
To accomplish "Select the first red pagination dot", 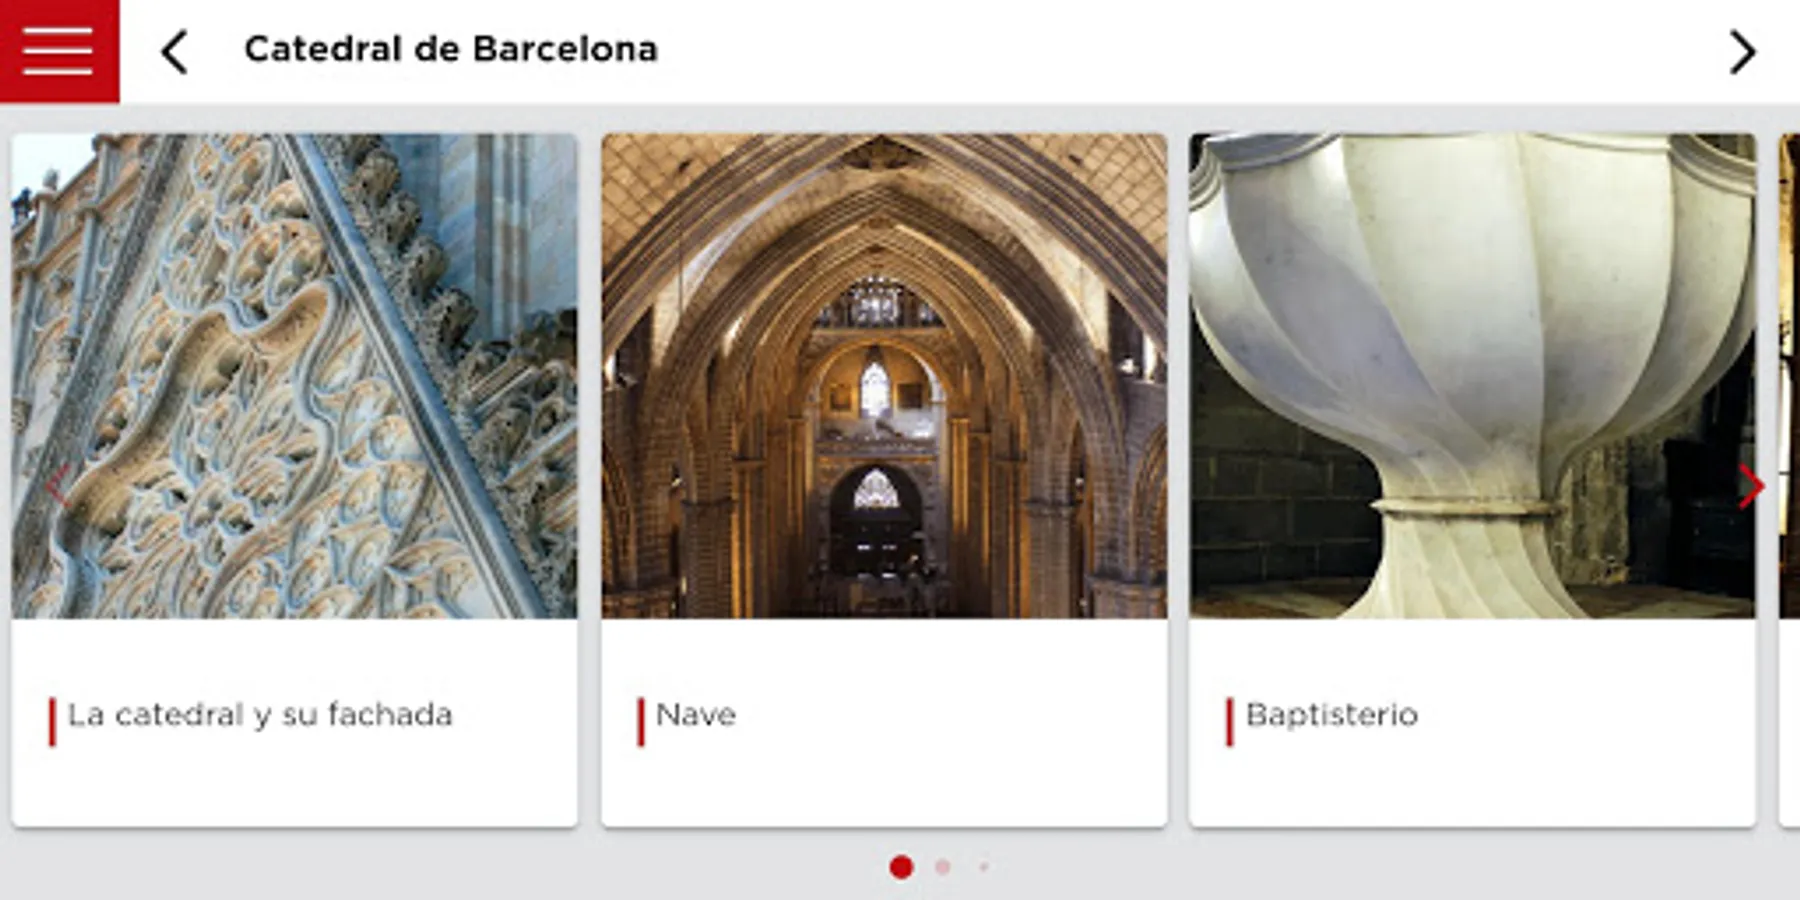I will pos(901,867).
